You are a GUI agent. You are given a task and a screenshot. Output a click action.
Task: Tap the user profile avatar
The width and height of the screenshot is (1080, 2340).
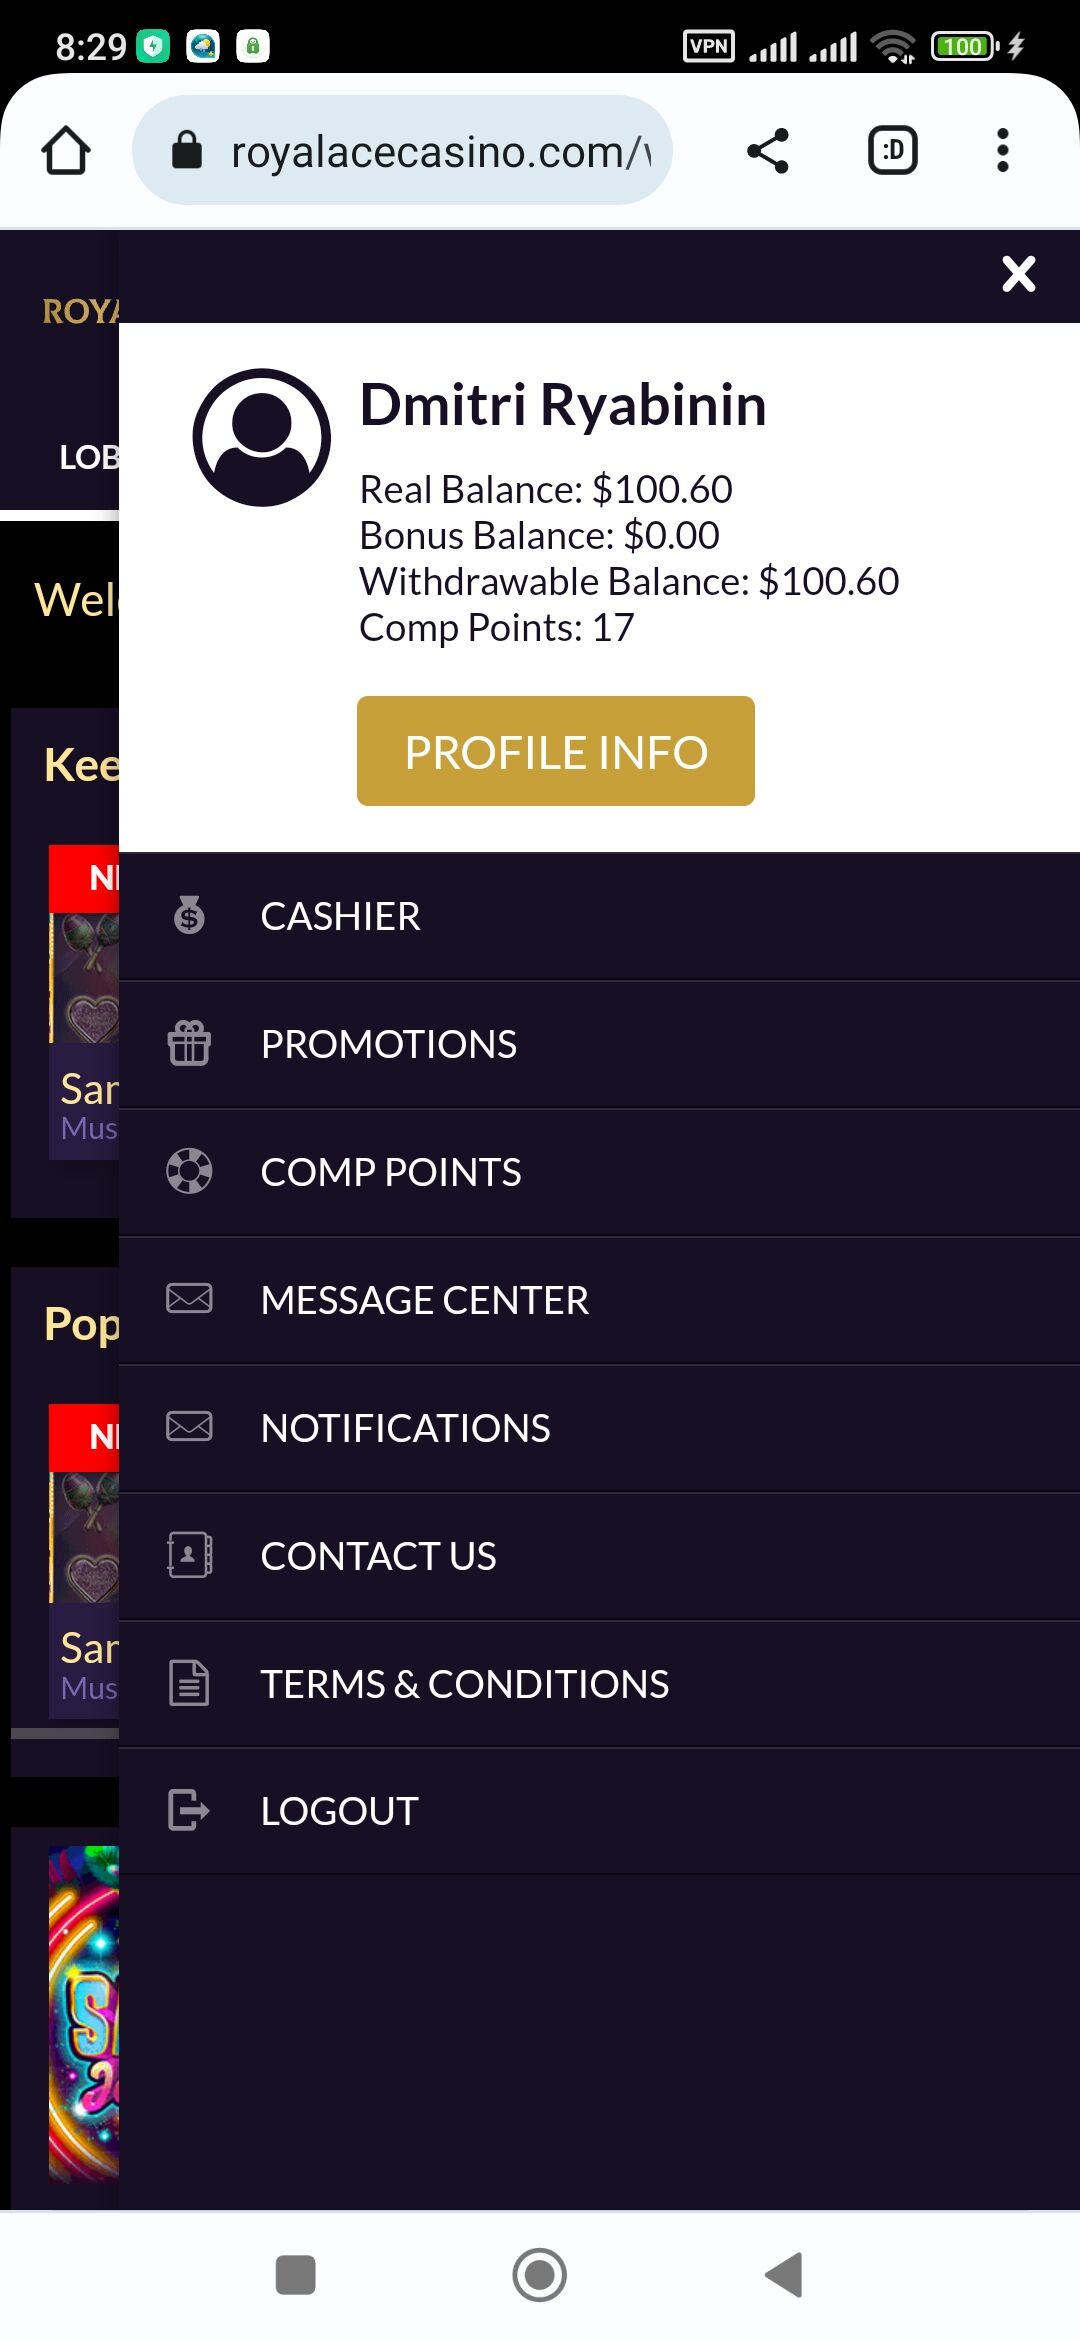pyautogui.click(x=262, y=438)
